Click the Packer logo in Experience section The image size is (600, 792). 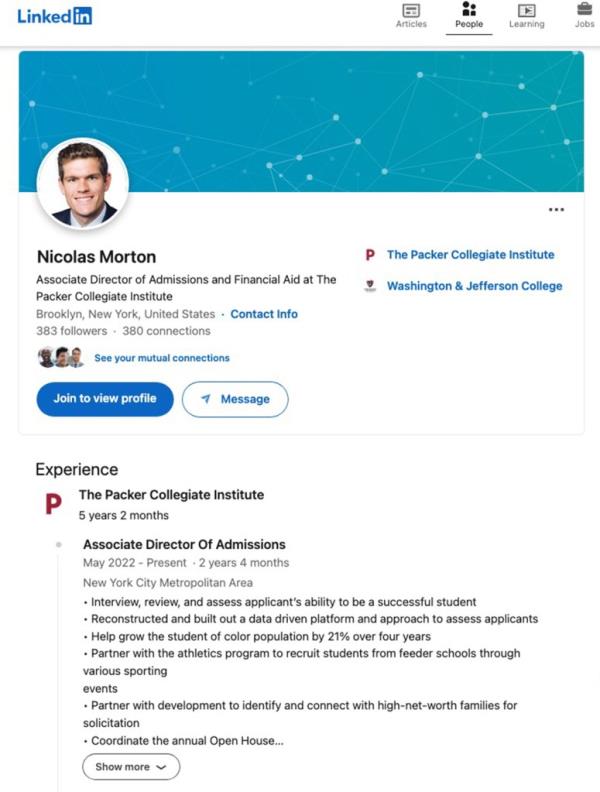pos(53,504)
